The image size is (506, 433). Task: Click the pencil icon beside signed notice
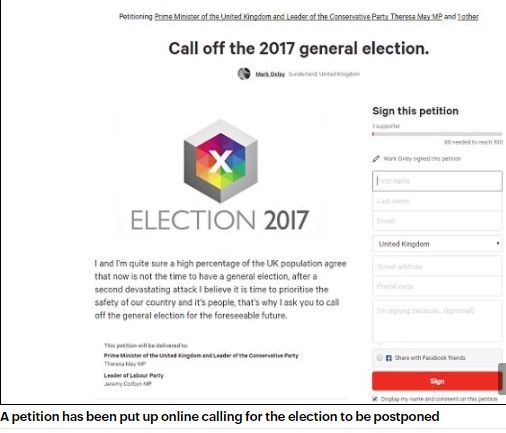[x=376, y=159]
